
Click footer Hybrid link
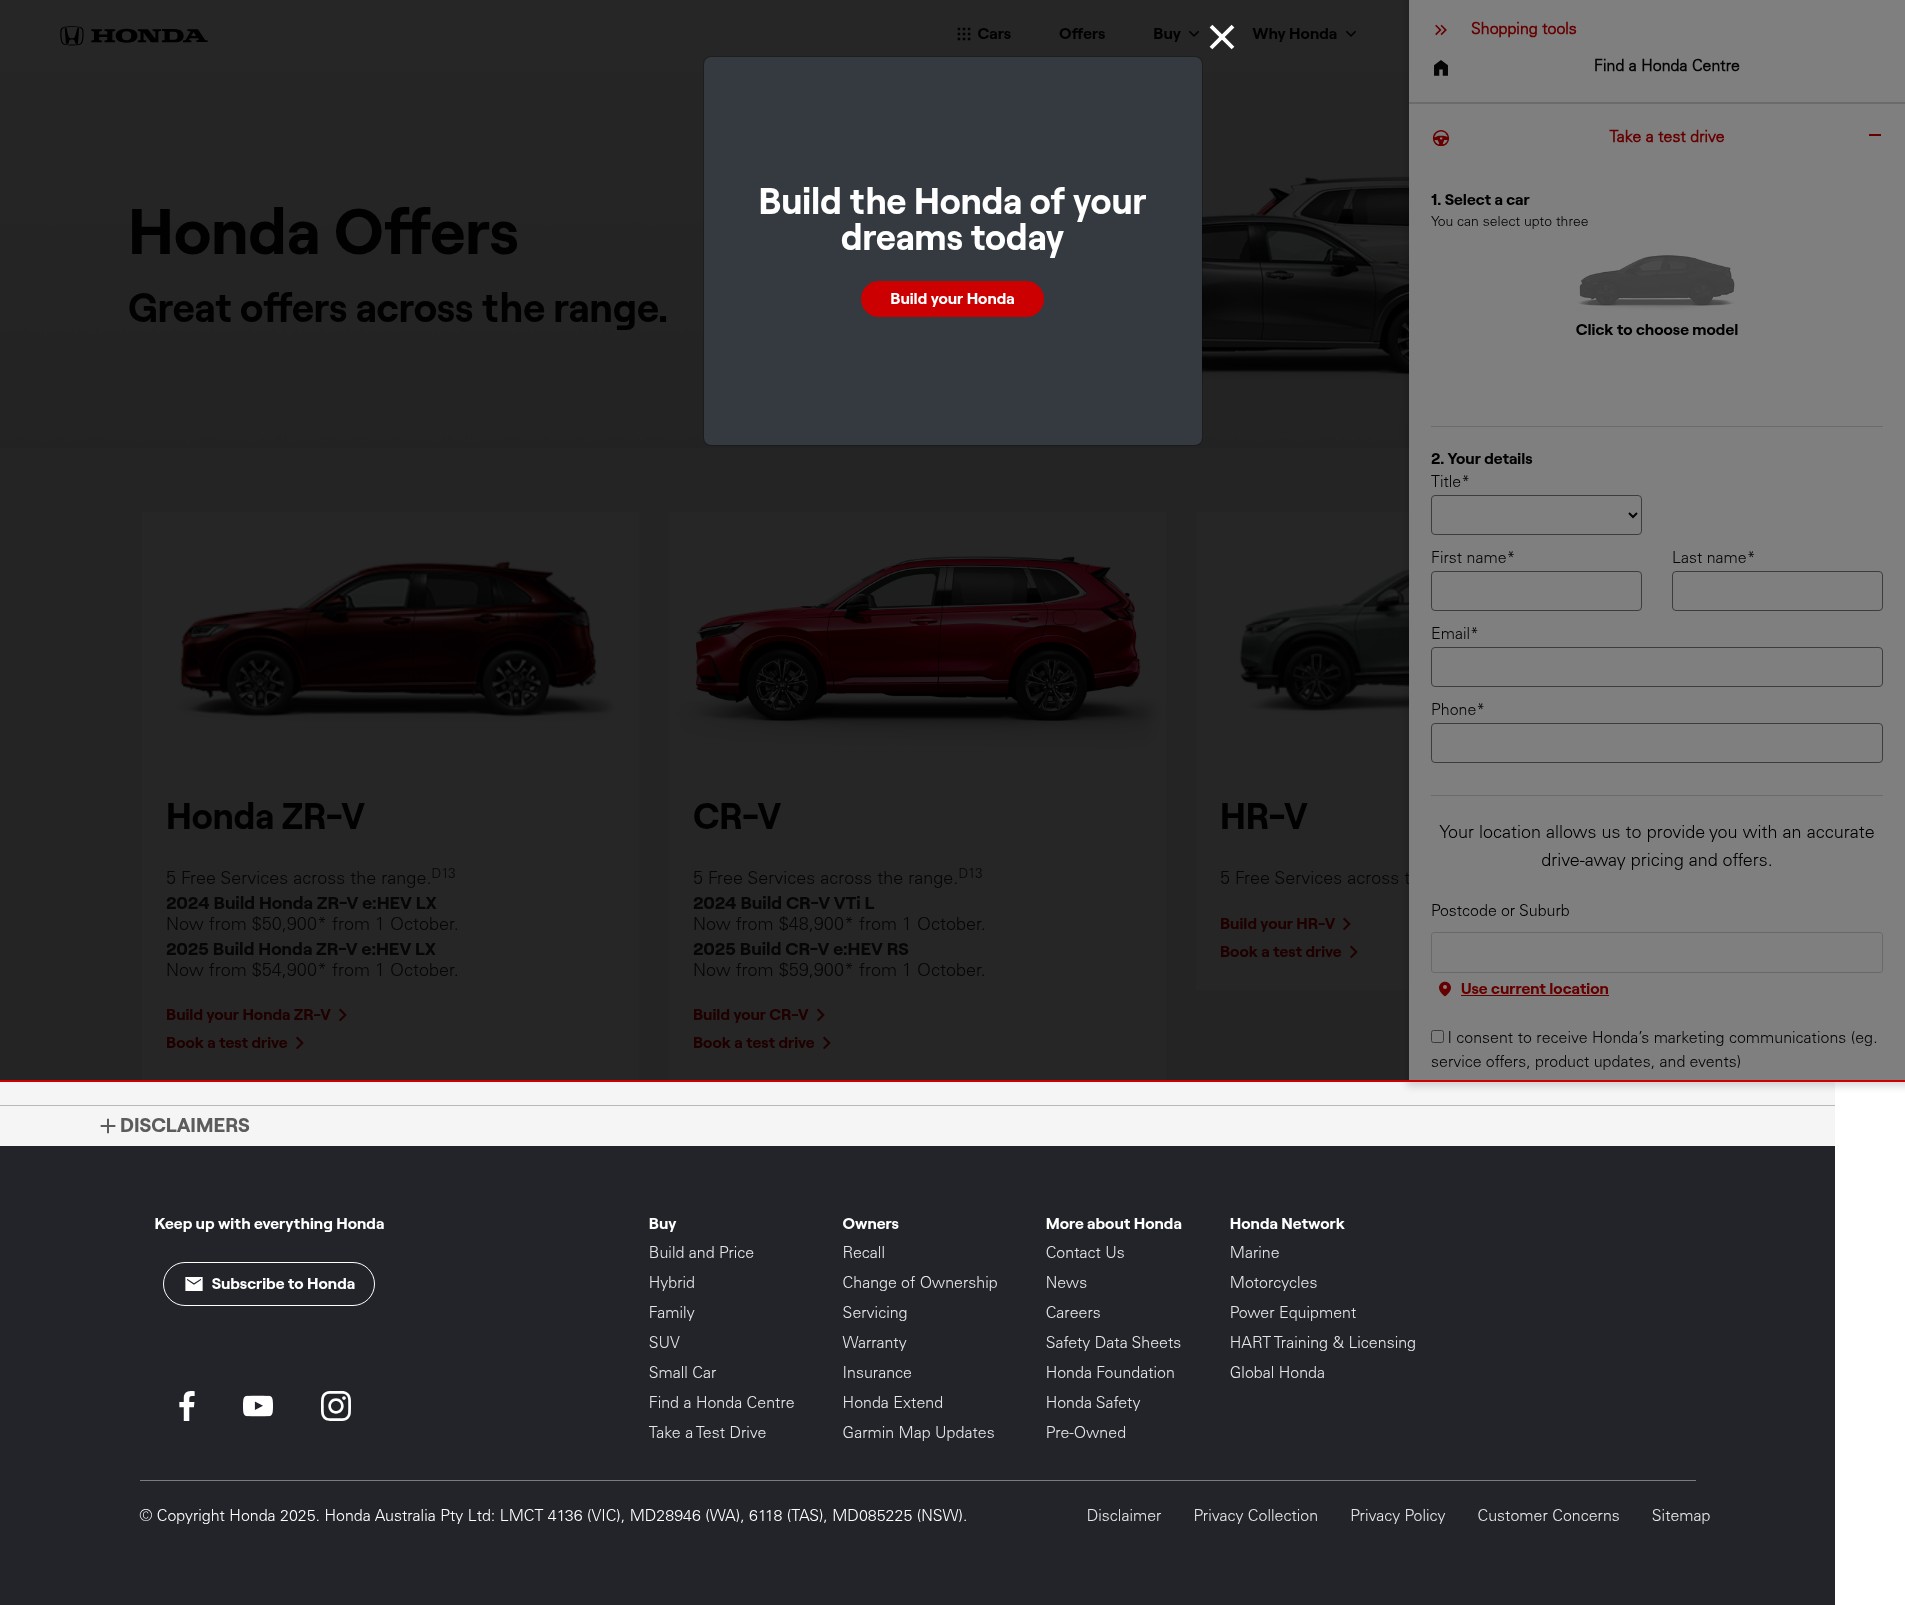point(671,1283)
